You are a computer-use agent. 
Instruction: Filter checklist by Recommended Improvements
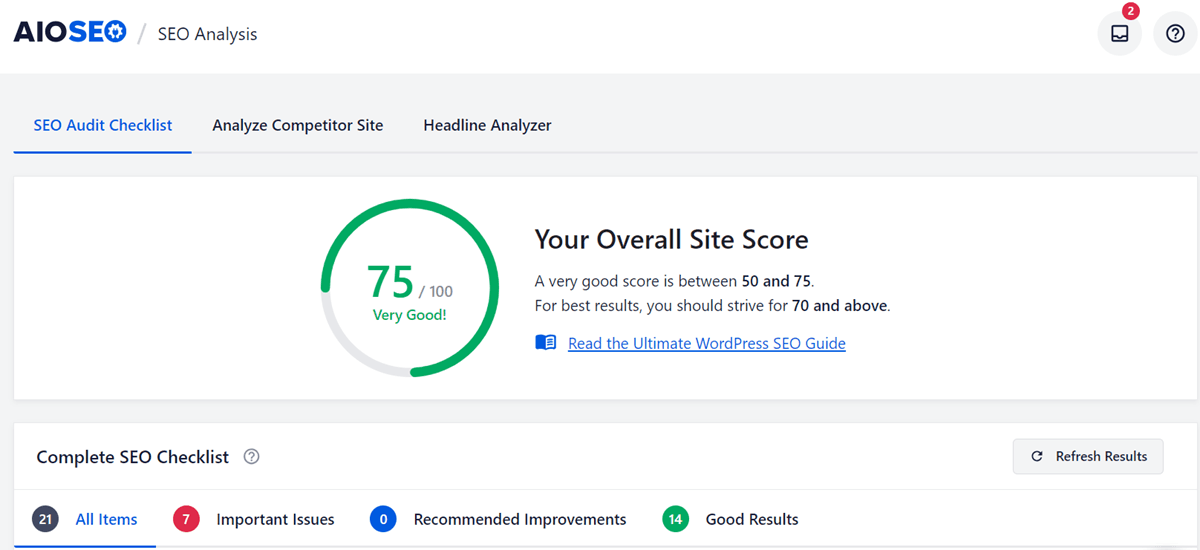click(x=519, y=519)
